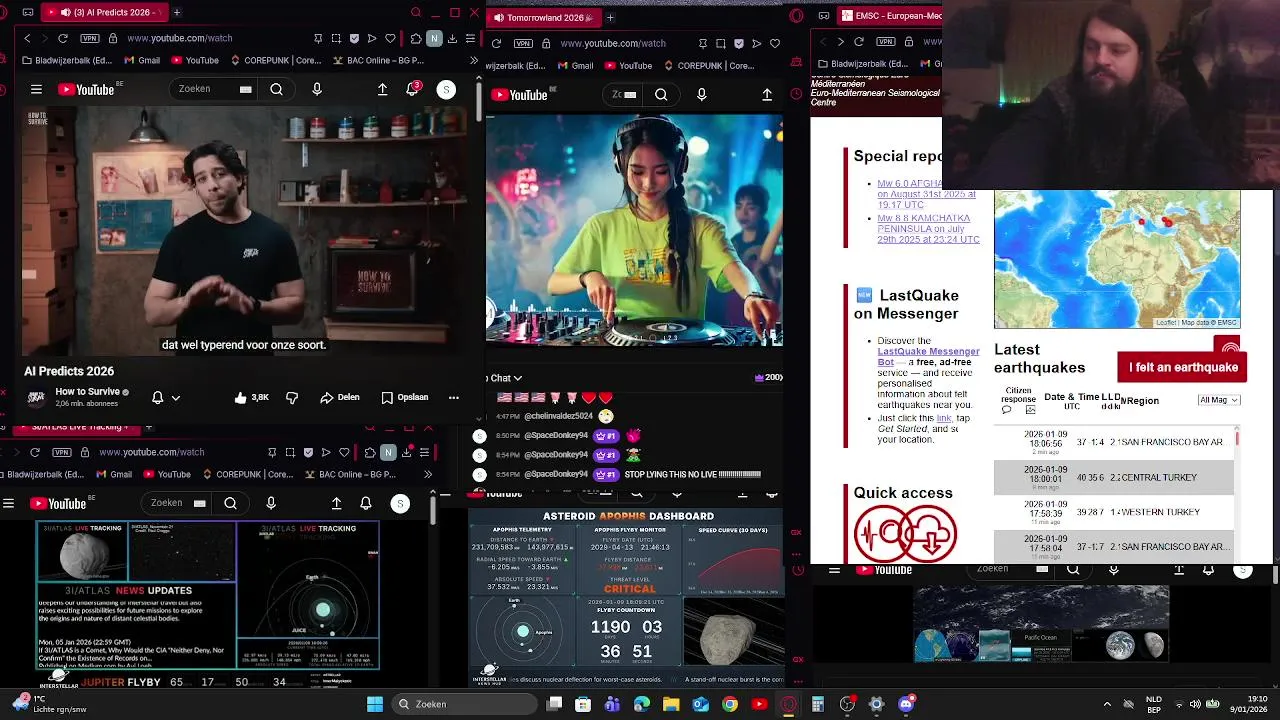This screenshot has height=720, width=1280.
Task: Pin address bar icon in AI Predicts window
Action: point(318,38)
